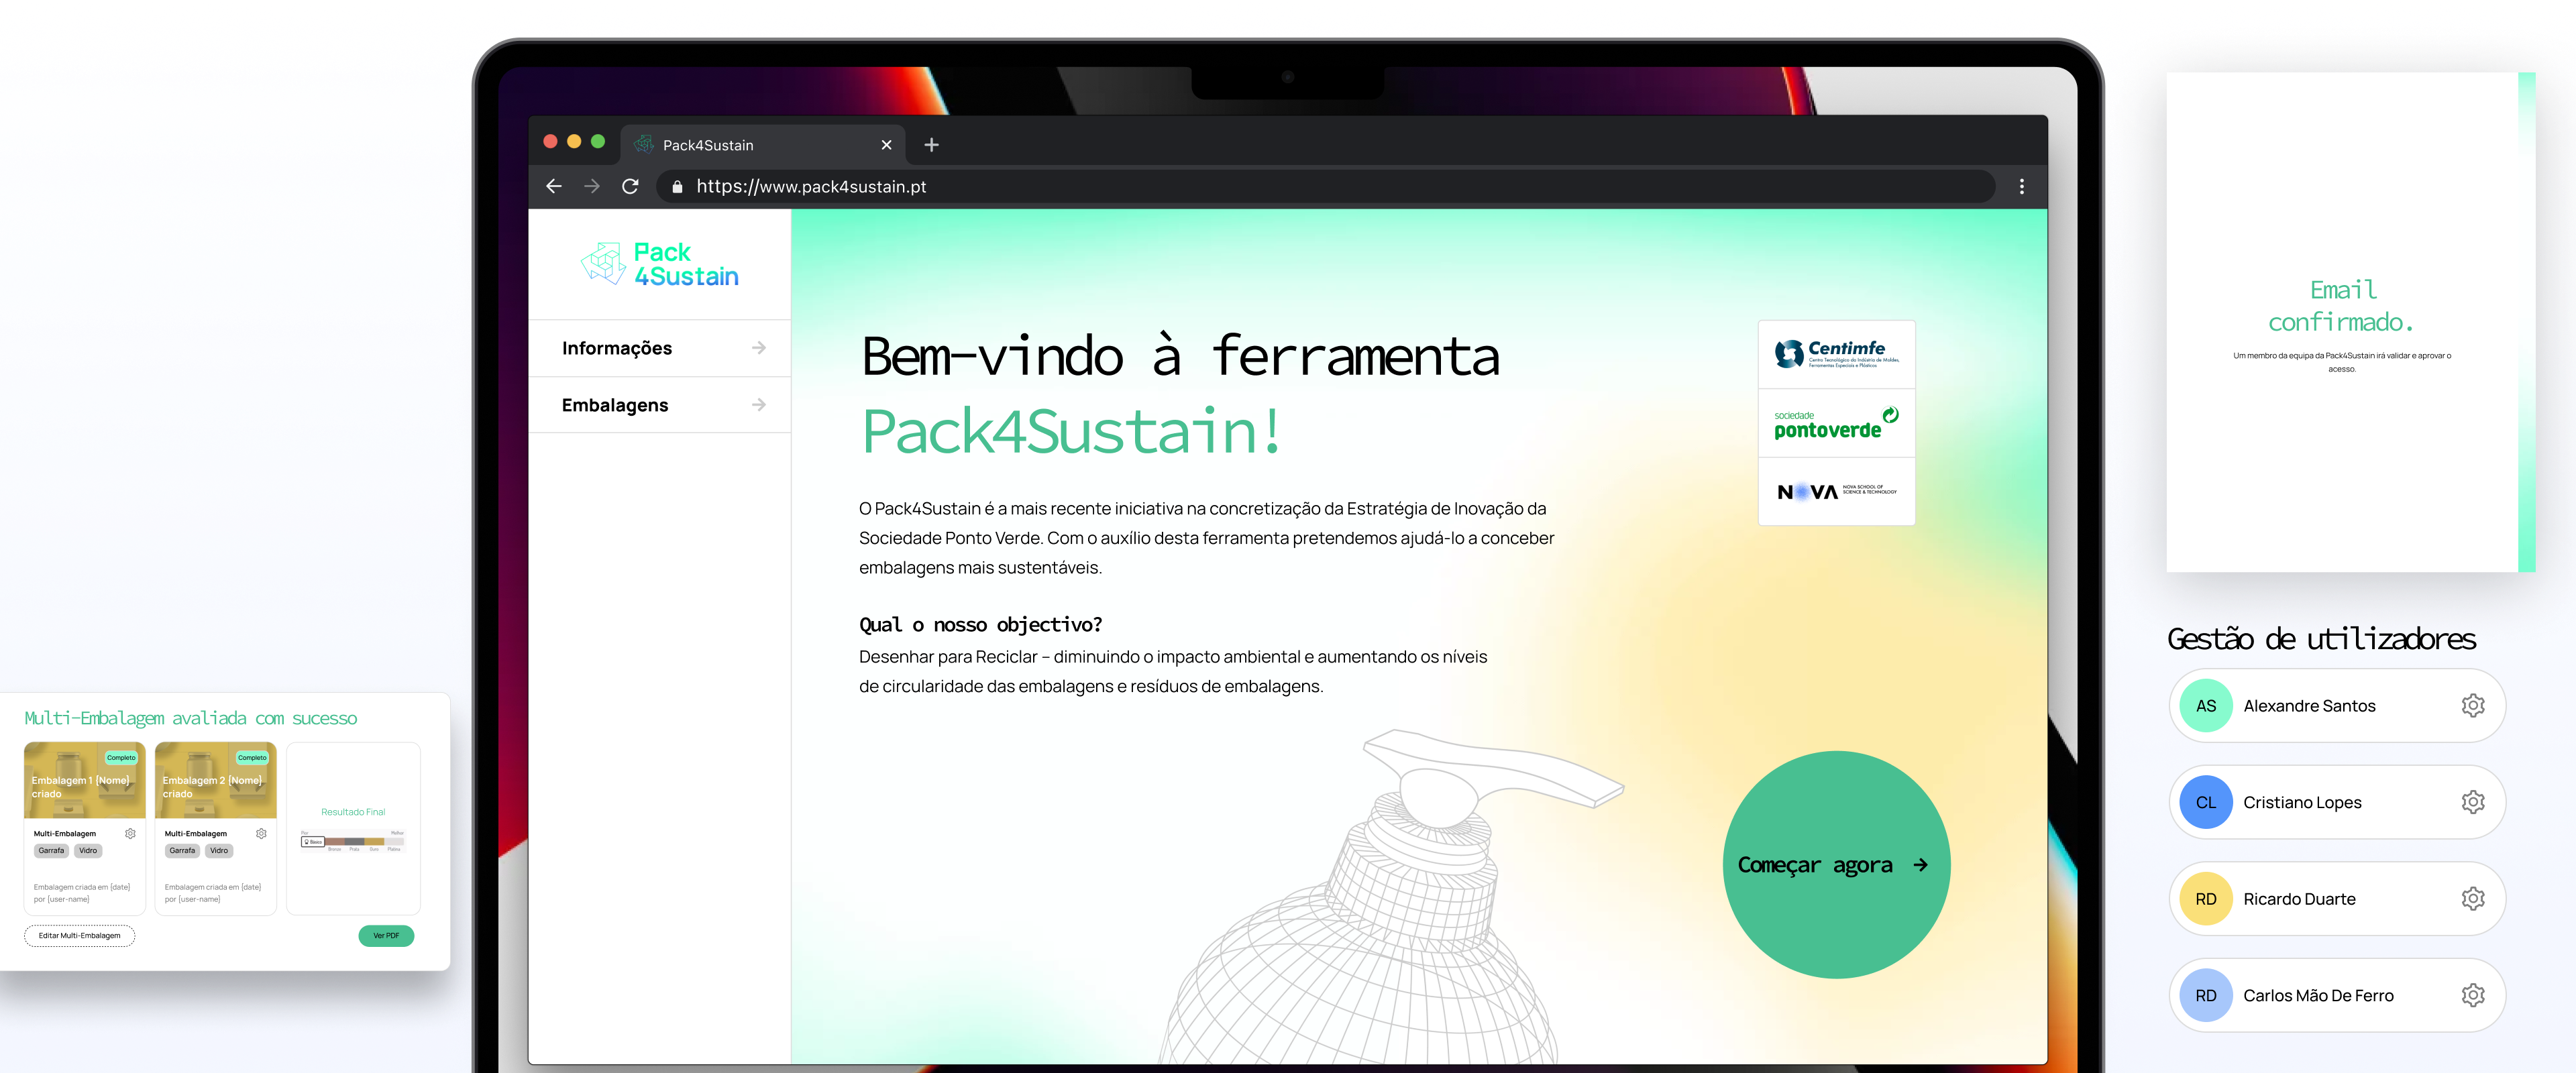Open settings gear for Carlos Mão De Ferro

[x=2472, y=995]
